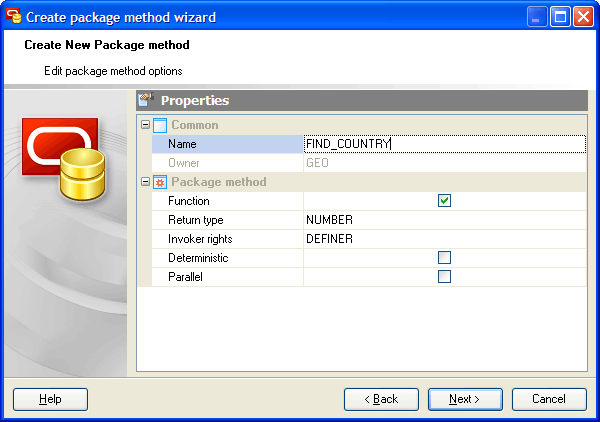Collapse the Common section
Image resolution: width=600 pixels, height=422 pixels.
145,125
